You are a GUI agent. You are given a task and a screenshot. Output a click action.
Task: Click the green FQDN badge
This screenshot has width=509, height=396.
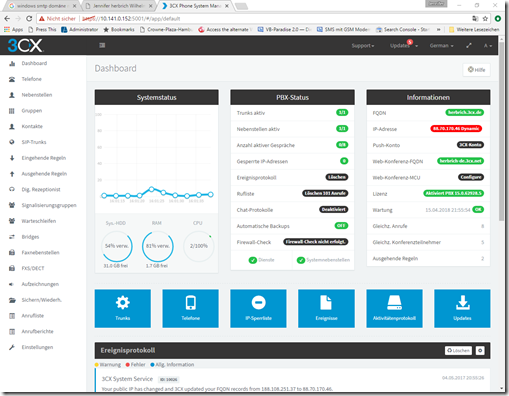pos(465,112)
